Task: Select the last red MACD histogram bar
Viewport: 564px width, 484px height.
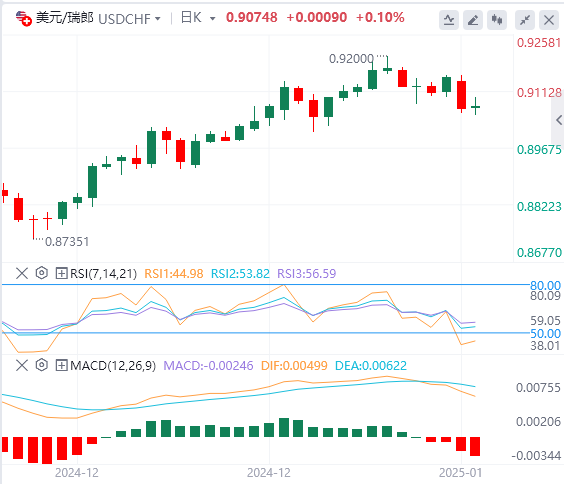Action: (x=475, y=447)
